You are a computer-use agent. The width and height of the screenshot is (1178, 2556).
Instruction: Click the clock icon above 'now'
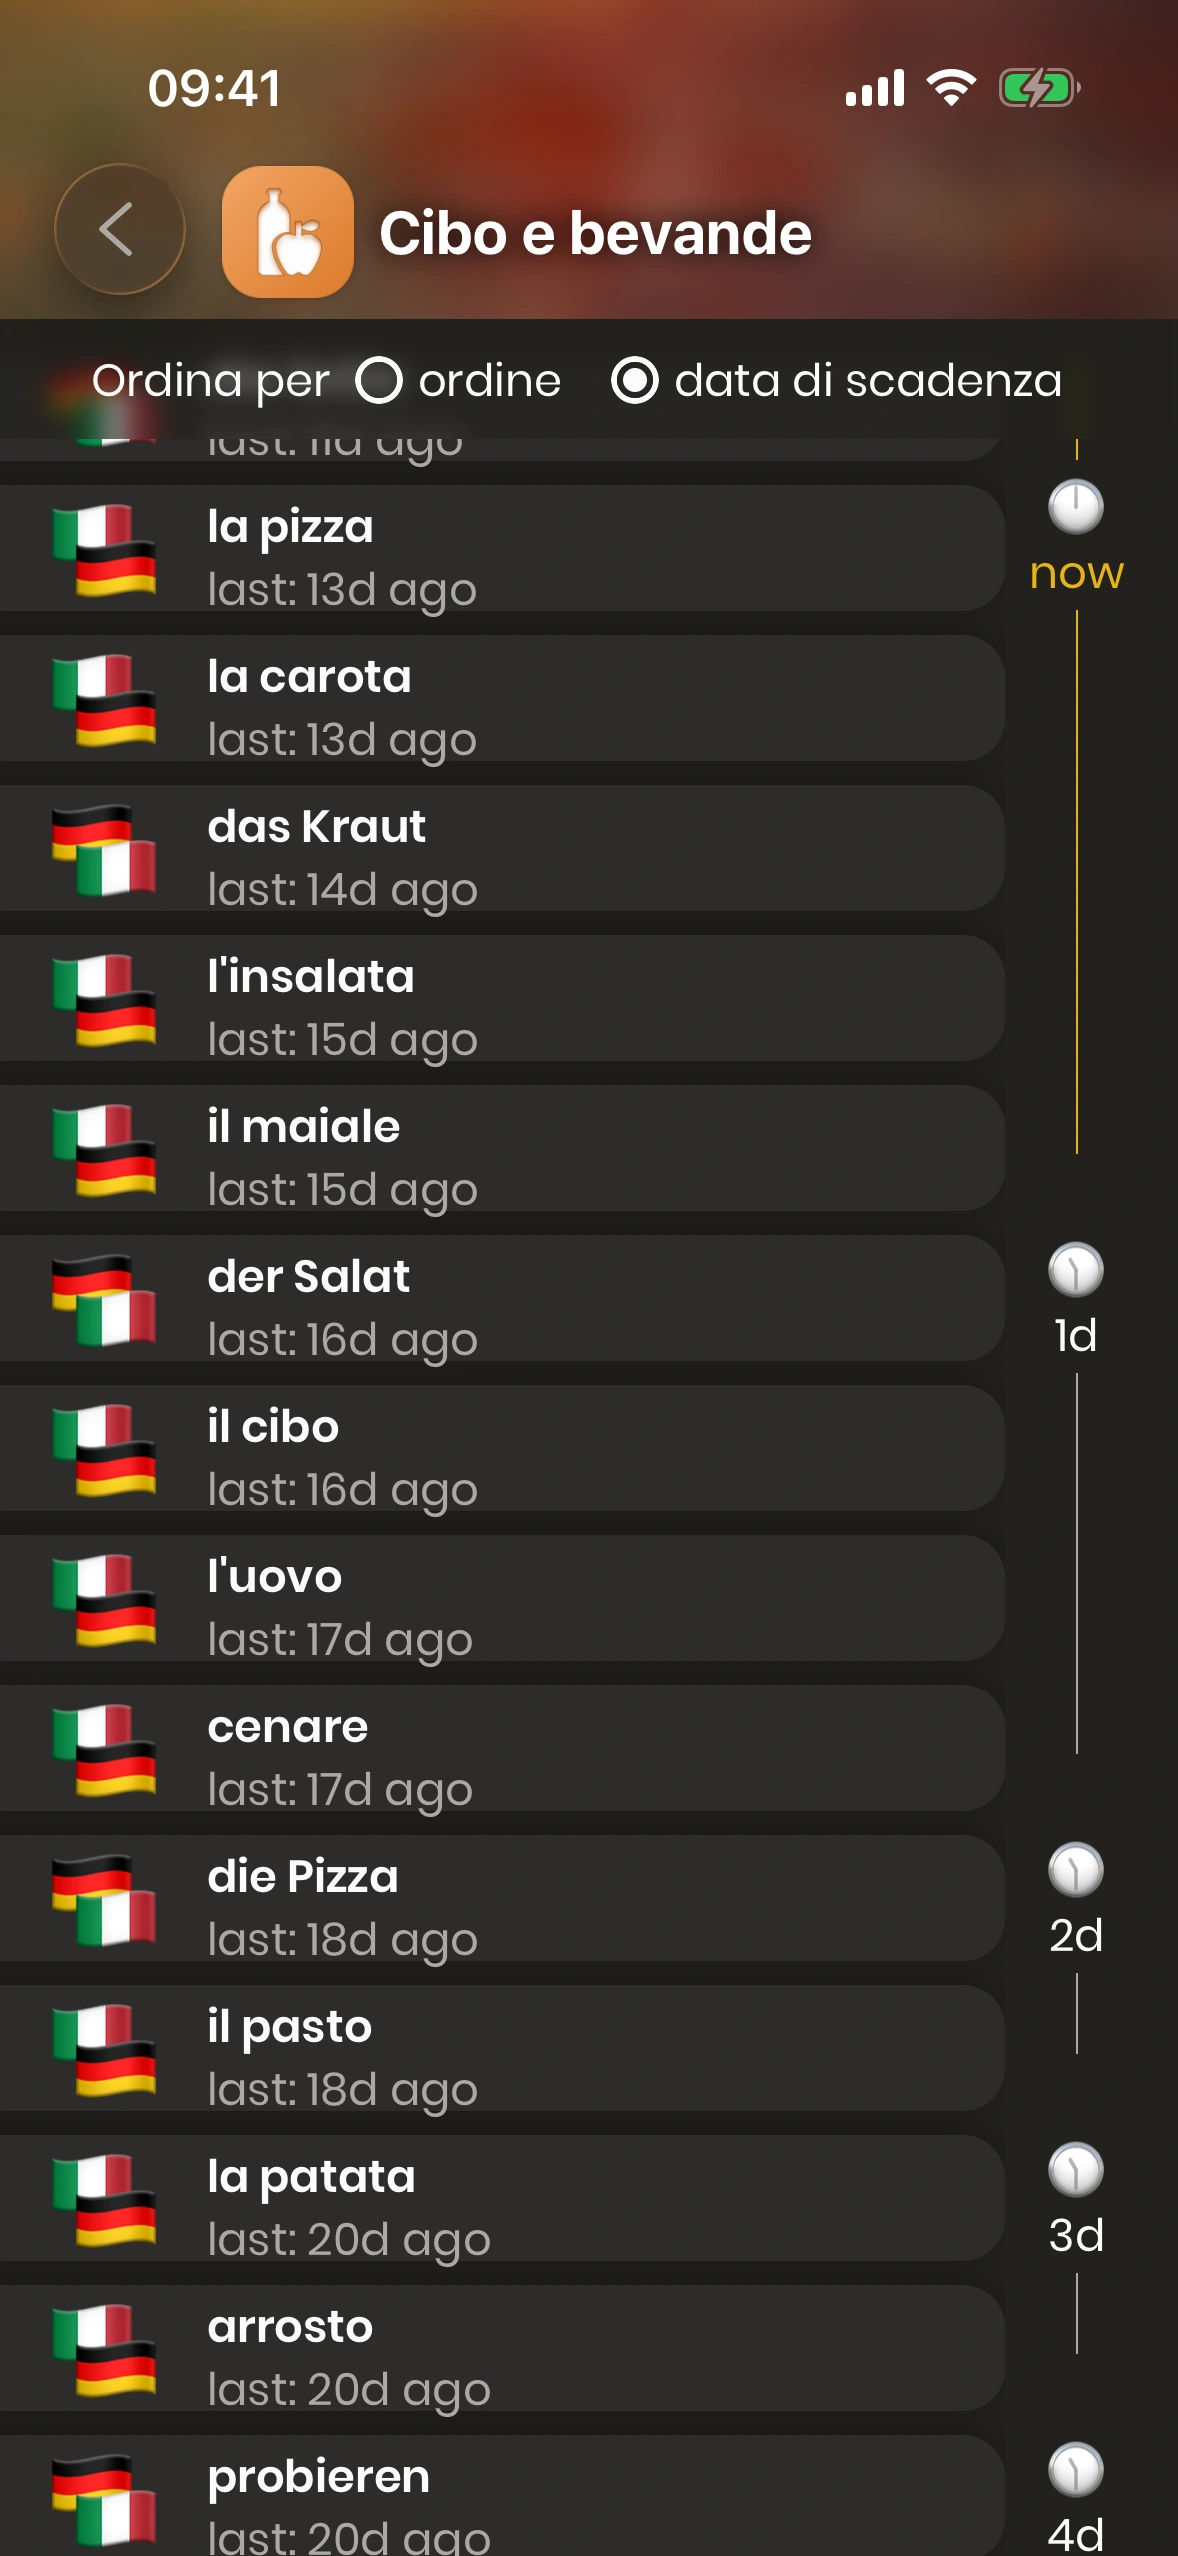[x=1075, y=507]
